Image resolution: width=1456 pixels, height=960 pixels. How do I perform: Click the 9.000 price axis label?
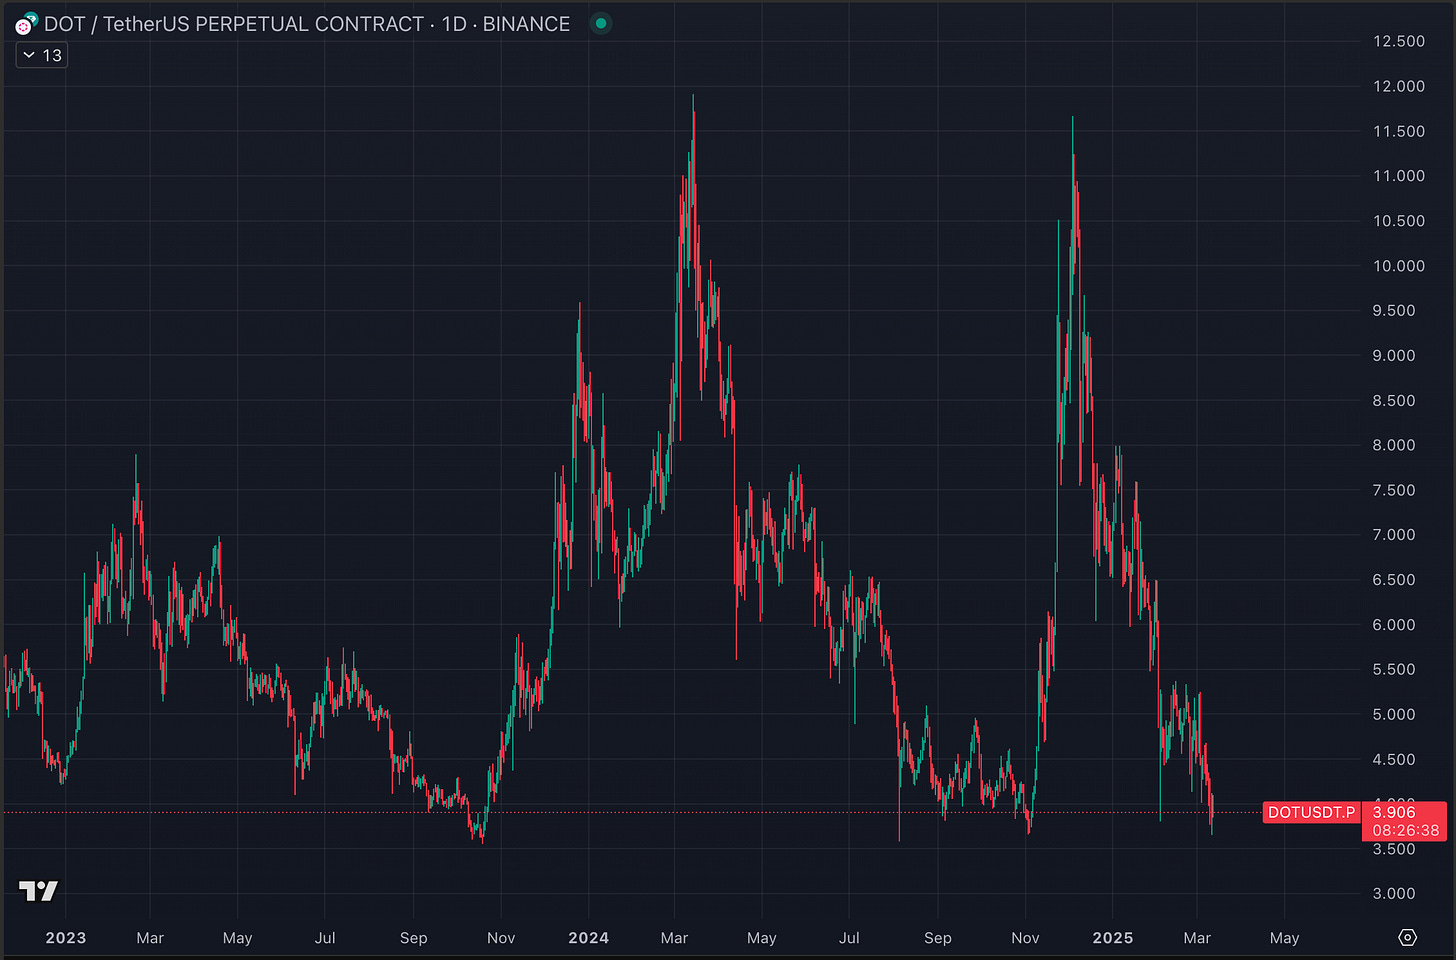[x=1394, y=356]
